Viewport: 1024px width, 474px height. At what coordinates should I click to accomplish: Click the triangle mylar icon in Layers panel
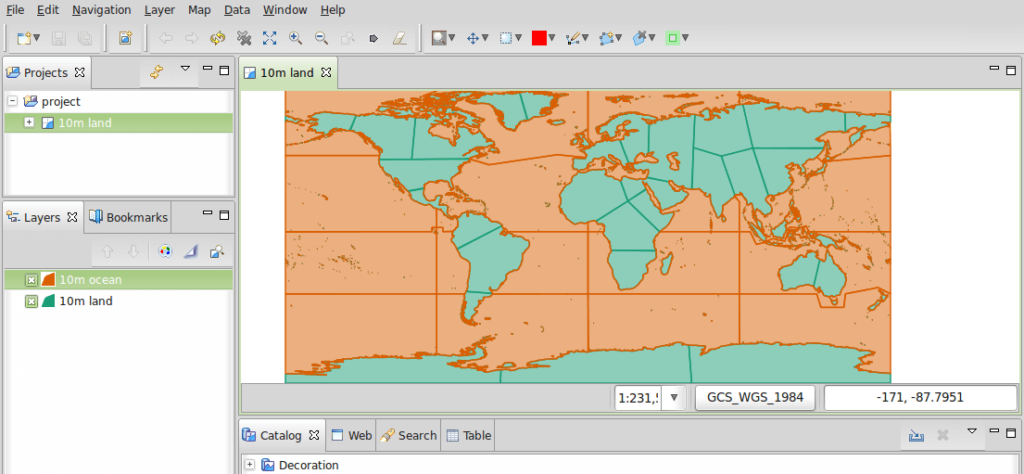point(191,250)
